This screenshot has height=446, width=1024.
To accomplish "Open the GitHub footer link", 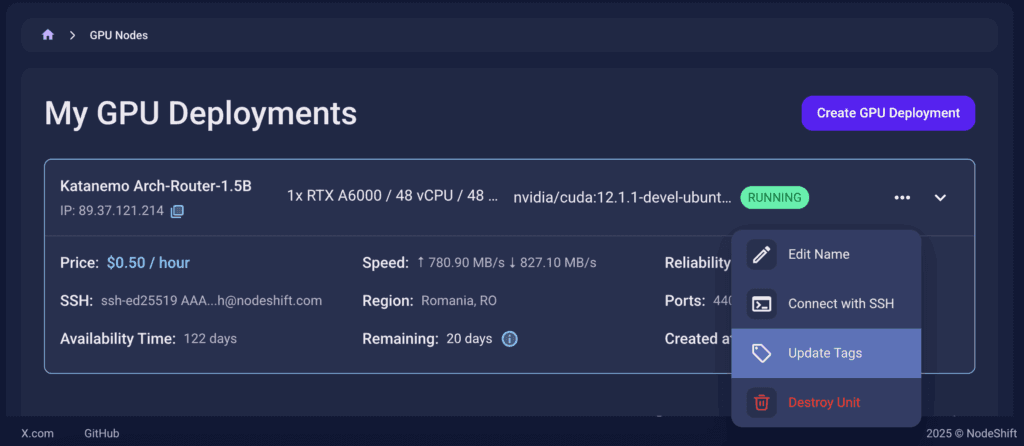I will point(101,433).
